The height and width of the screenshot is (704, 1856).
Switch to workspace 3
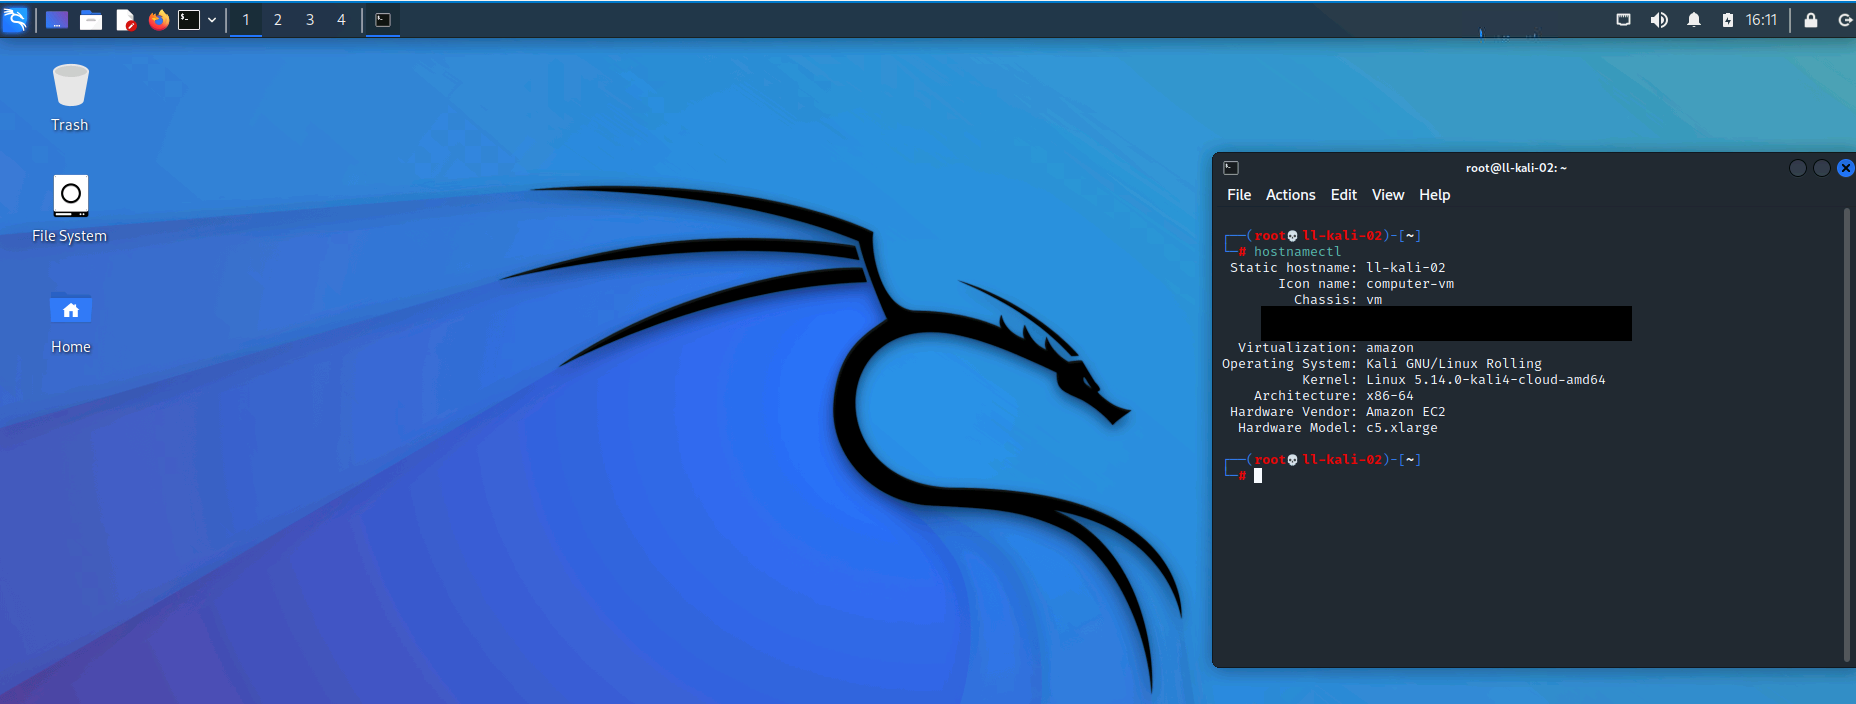(x=310, y=20)
